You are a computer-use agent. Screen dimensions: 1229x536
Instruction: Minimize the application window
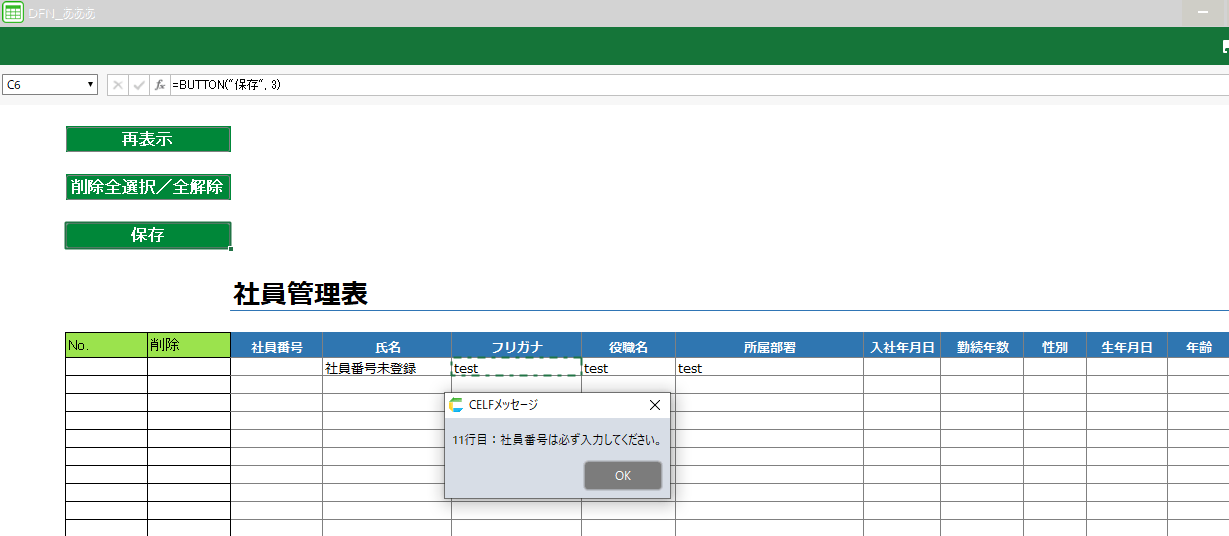pyautogui.click(x=1203, y=13)
